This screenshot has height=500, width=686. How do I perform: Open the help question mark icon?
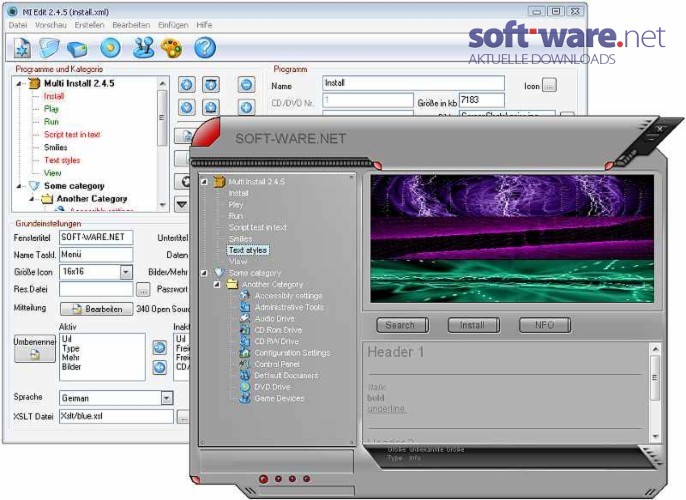(205, 48)
